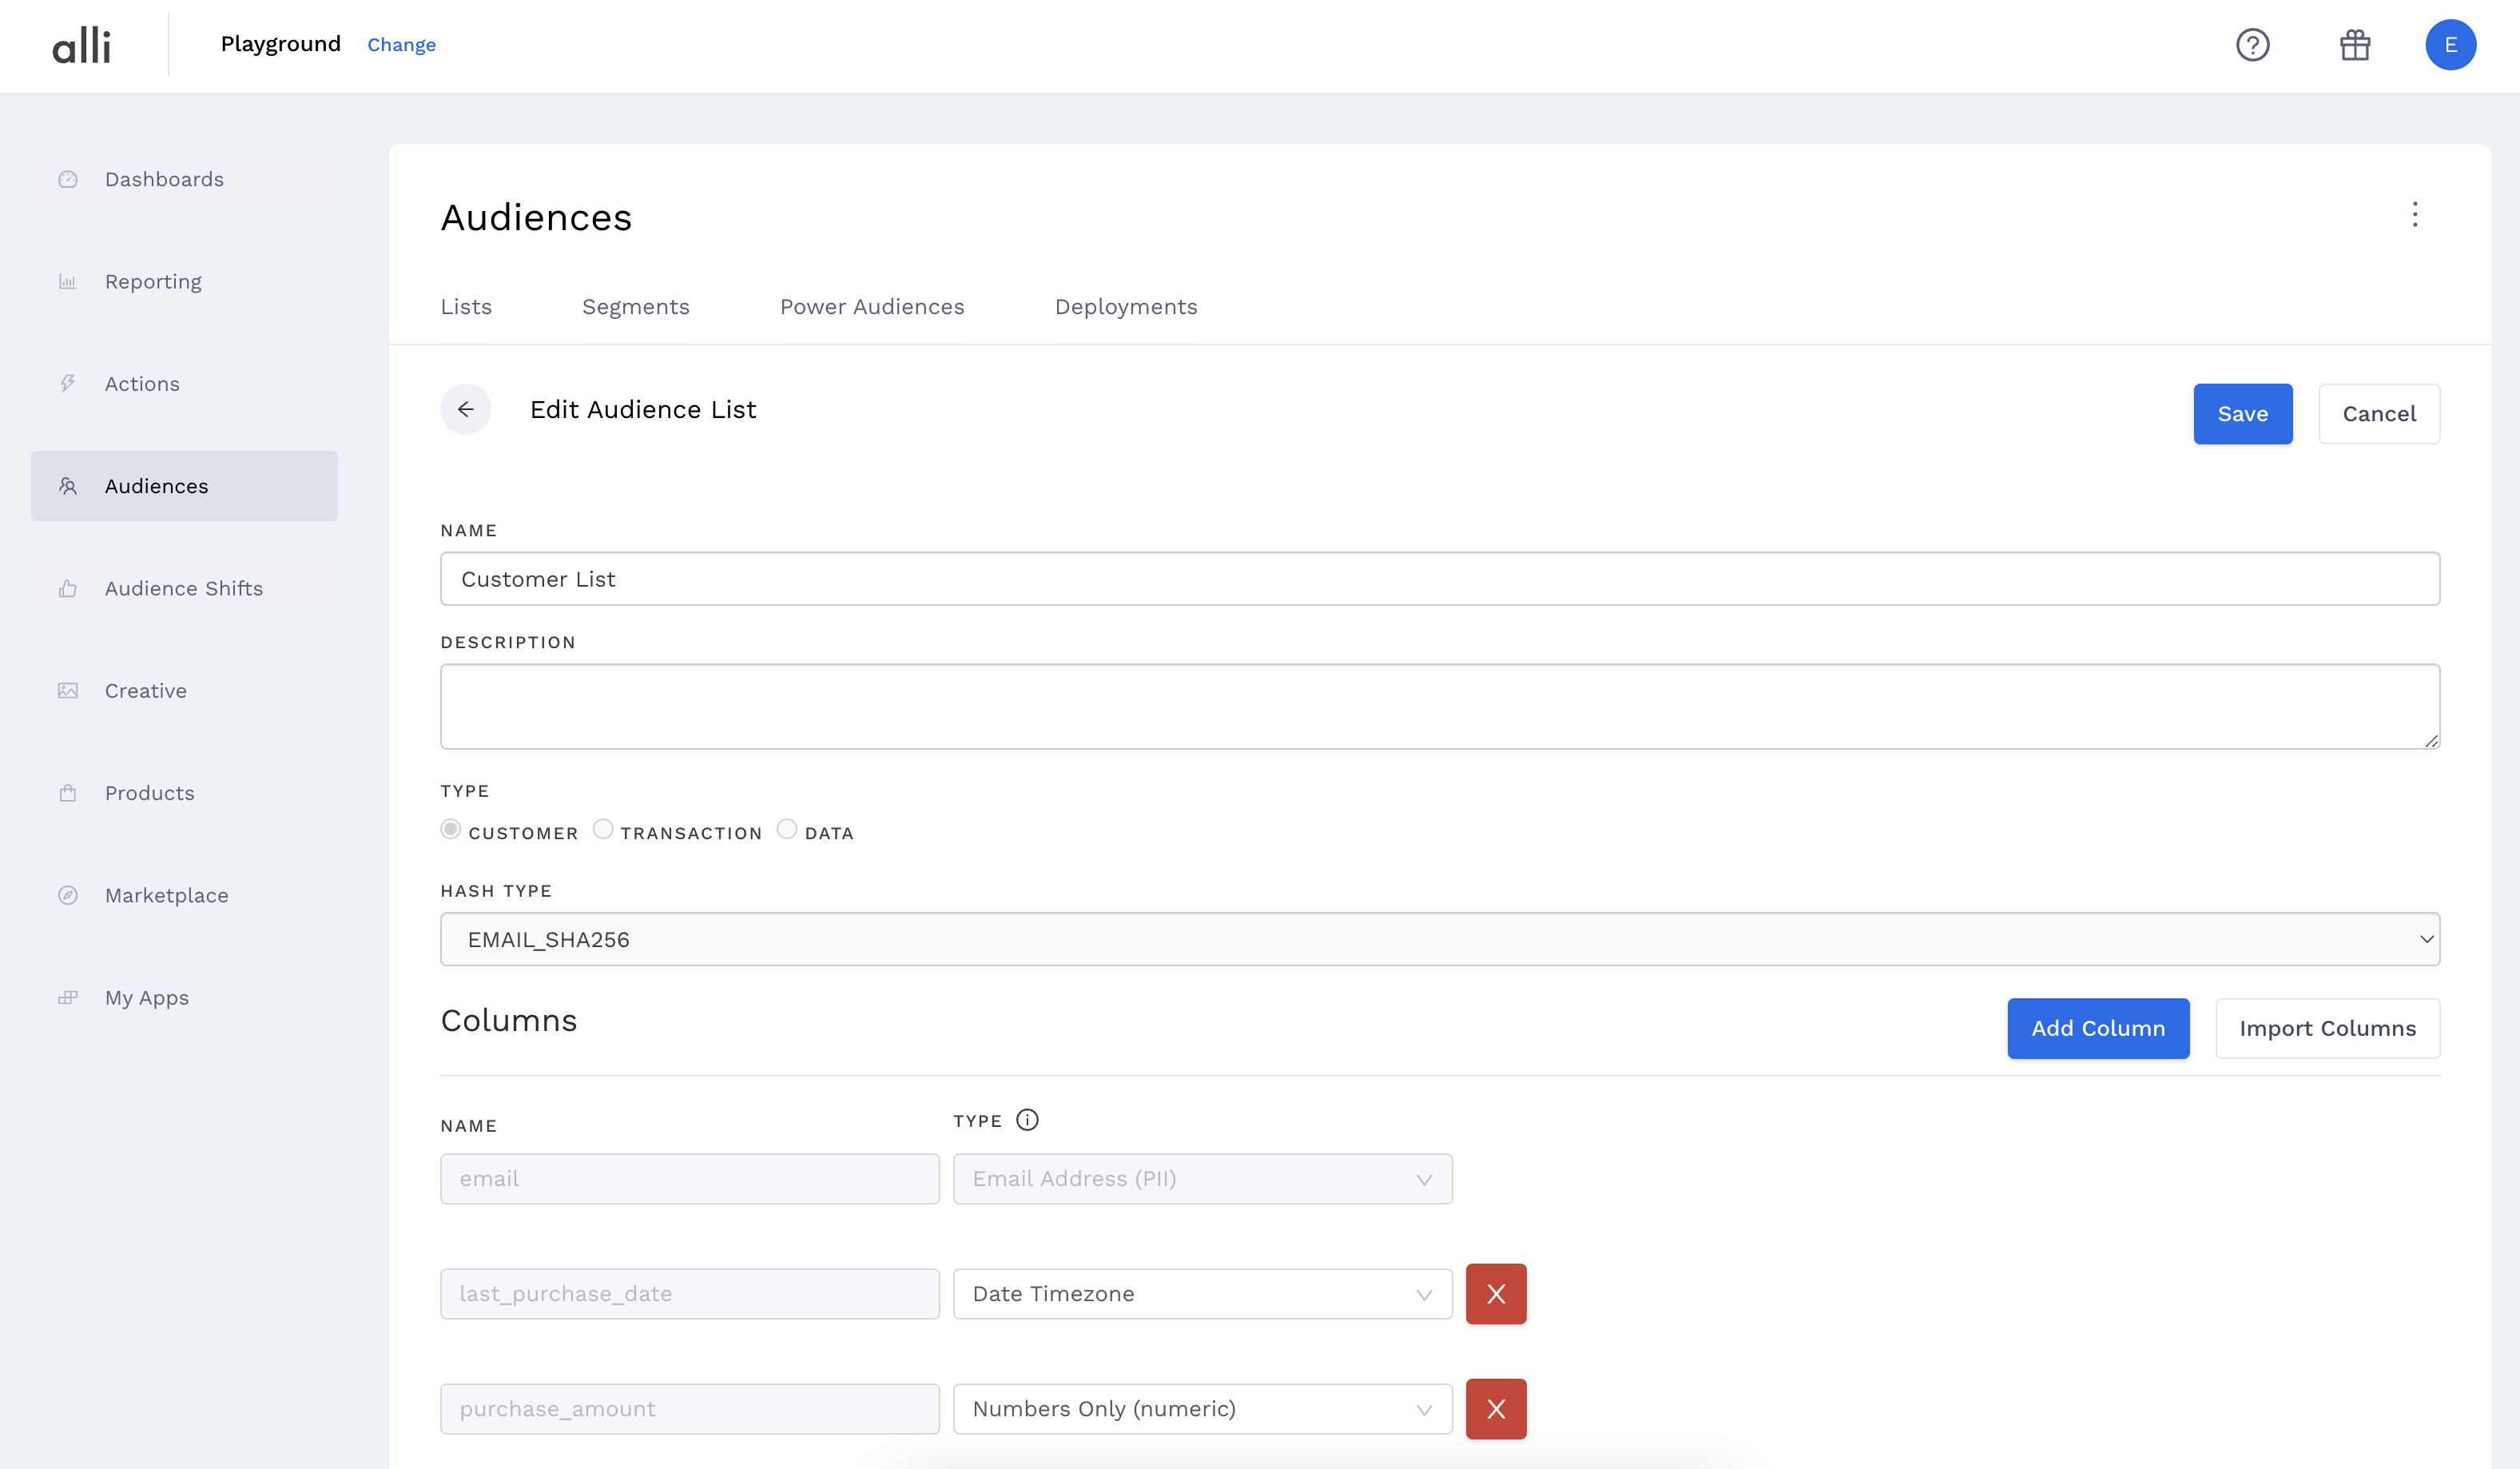This screenshot has width=2520, height=1469.
Task: Open Audience Shifts in the sidebar
Action: [184, 588]
